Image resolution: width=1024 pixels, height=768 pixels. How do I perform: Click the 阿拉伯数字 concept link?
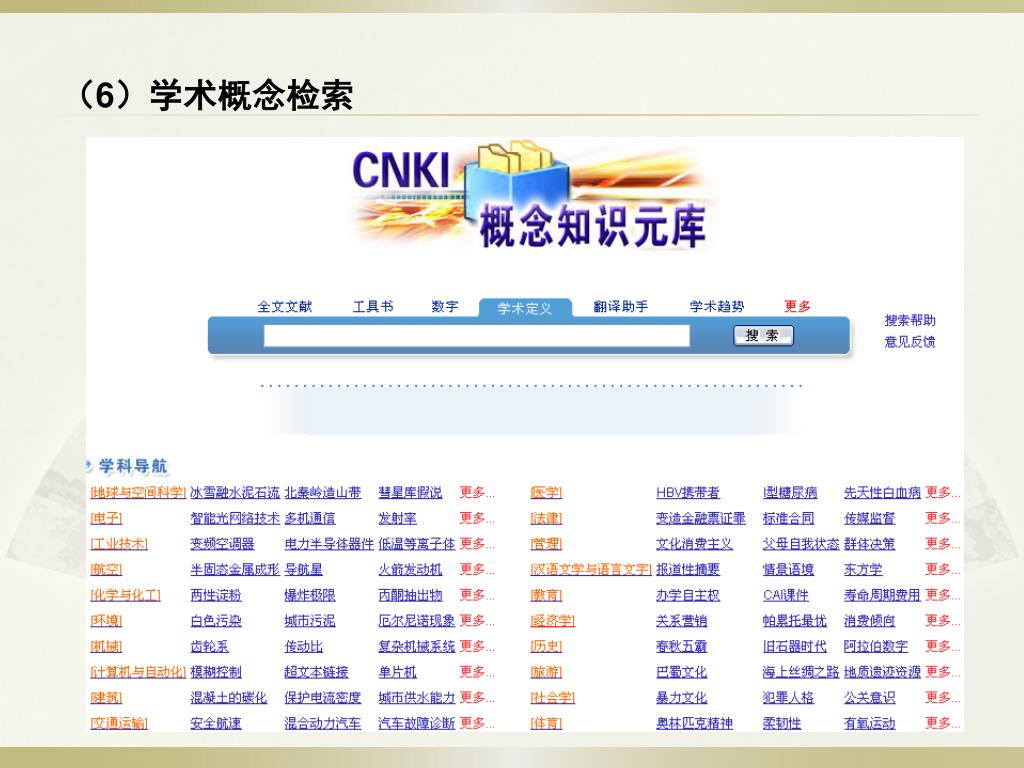point(875,647)
